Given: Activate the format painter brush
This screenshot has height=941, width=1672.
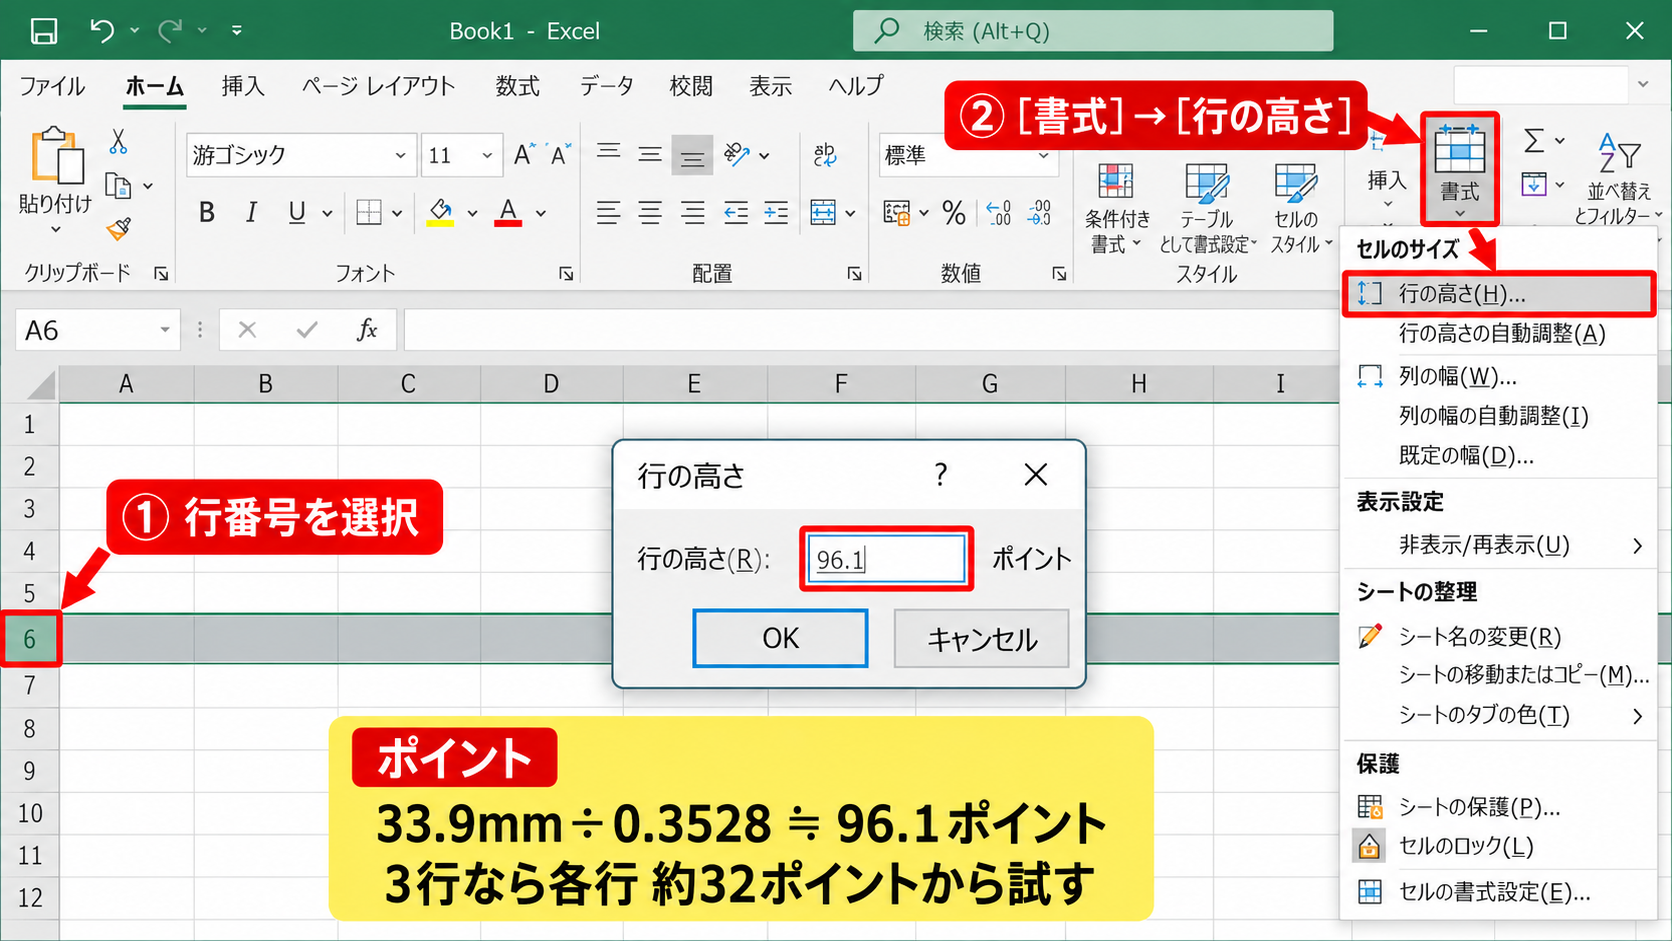Looking at the screenshot, I should [x=119, y=230].
